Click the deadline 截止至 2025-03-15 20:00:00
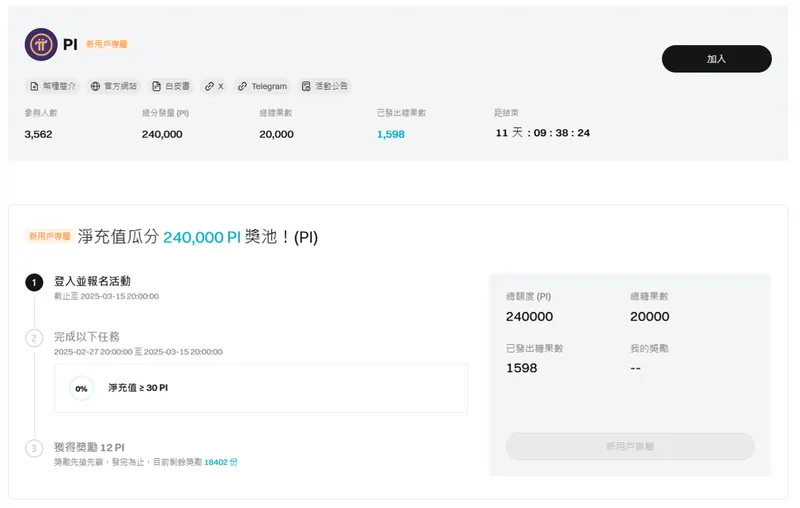This screenshot has height=508, width=800. [x=107, y=296]
